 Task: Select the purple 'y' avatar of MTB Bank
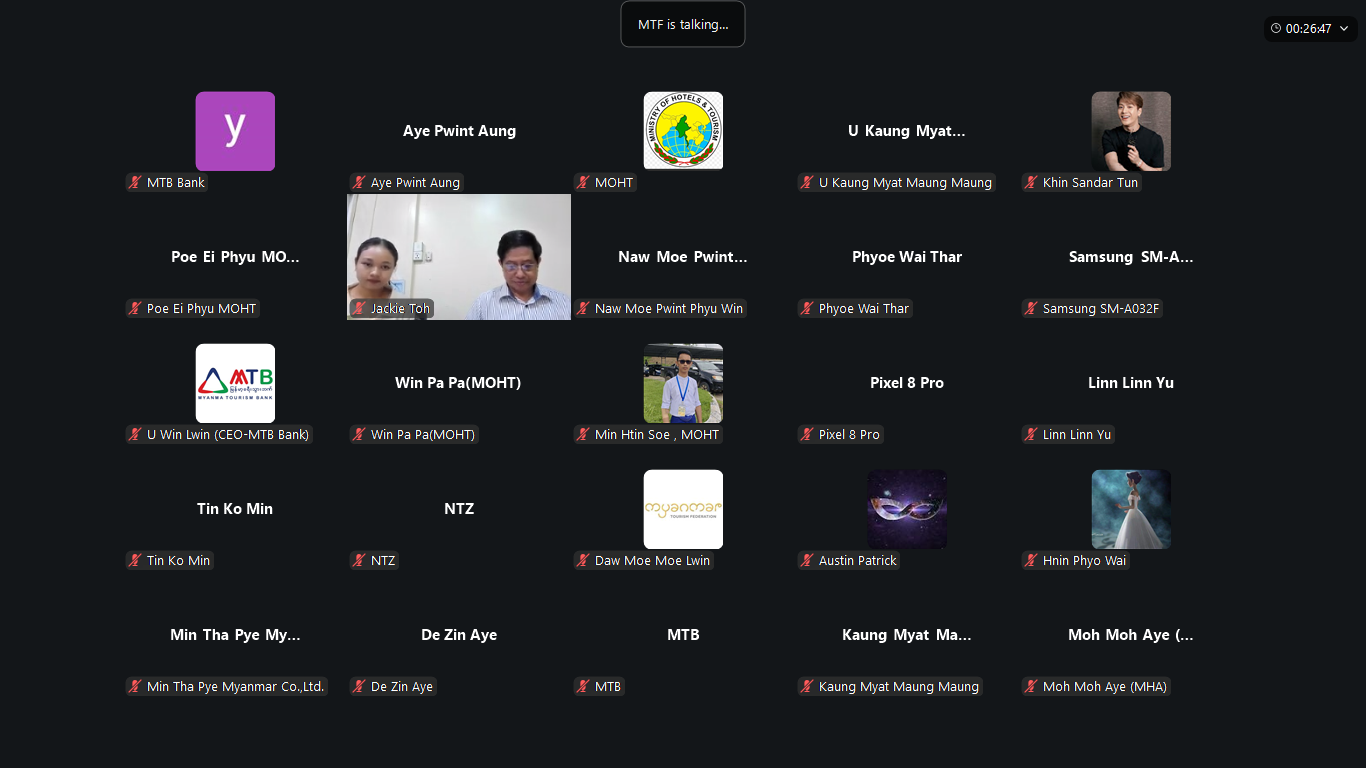coord(235,131)
